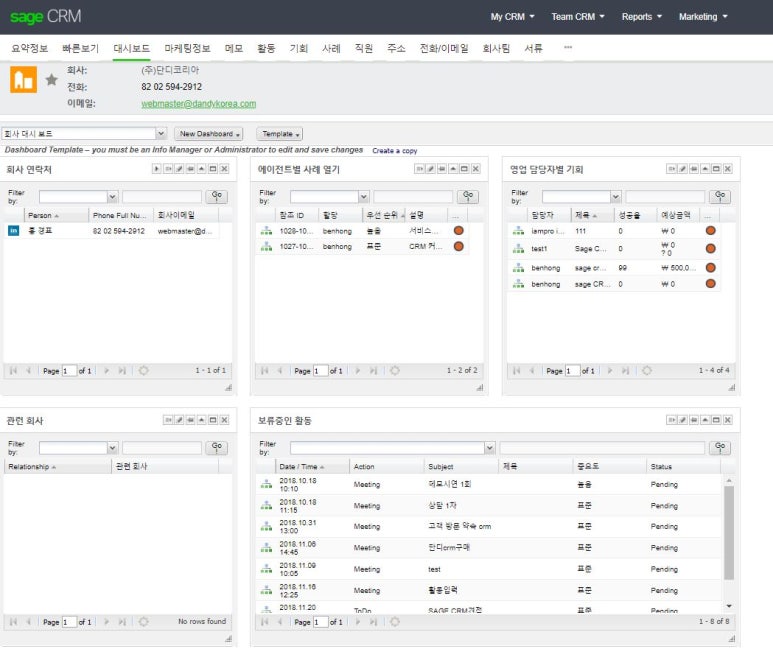Click the pencil edit icon of 영업 담당자별 기회
The image size is (773, 660).
[x=683, y=169]
